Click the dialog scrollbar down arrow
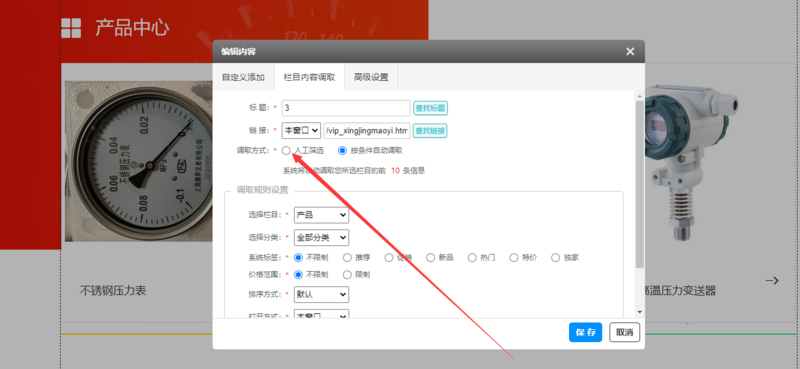800x369 pixels. point(640,312)
